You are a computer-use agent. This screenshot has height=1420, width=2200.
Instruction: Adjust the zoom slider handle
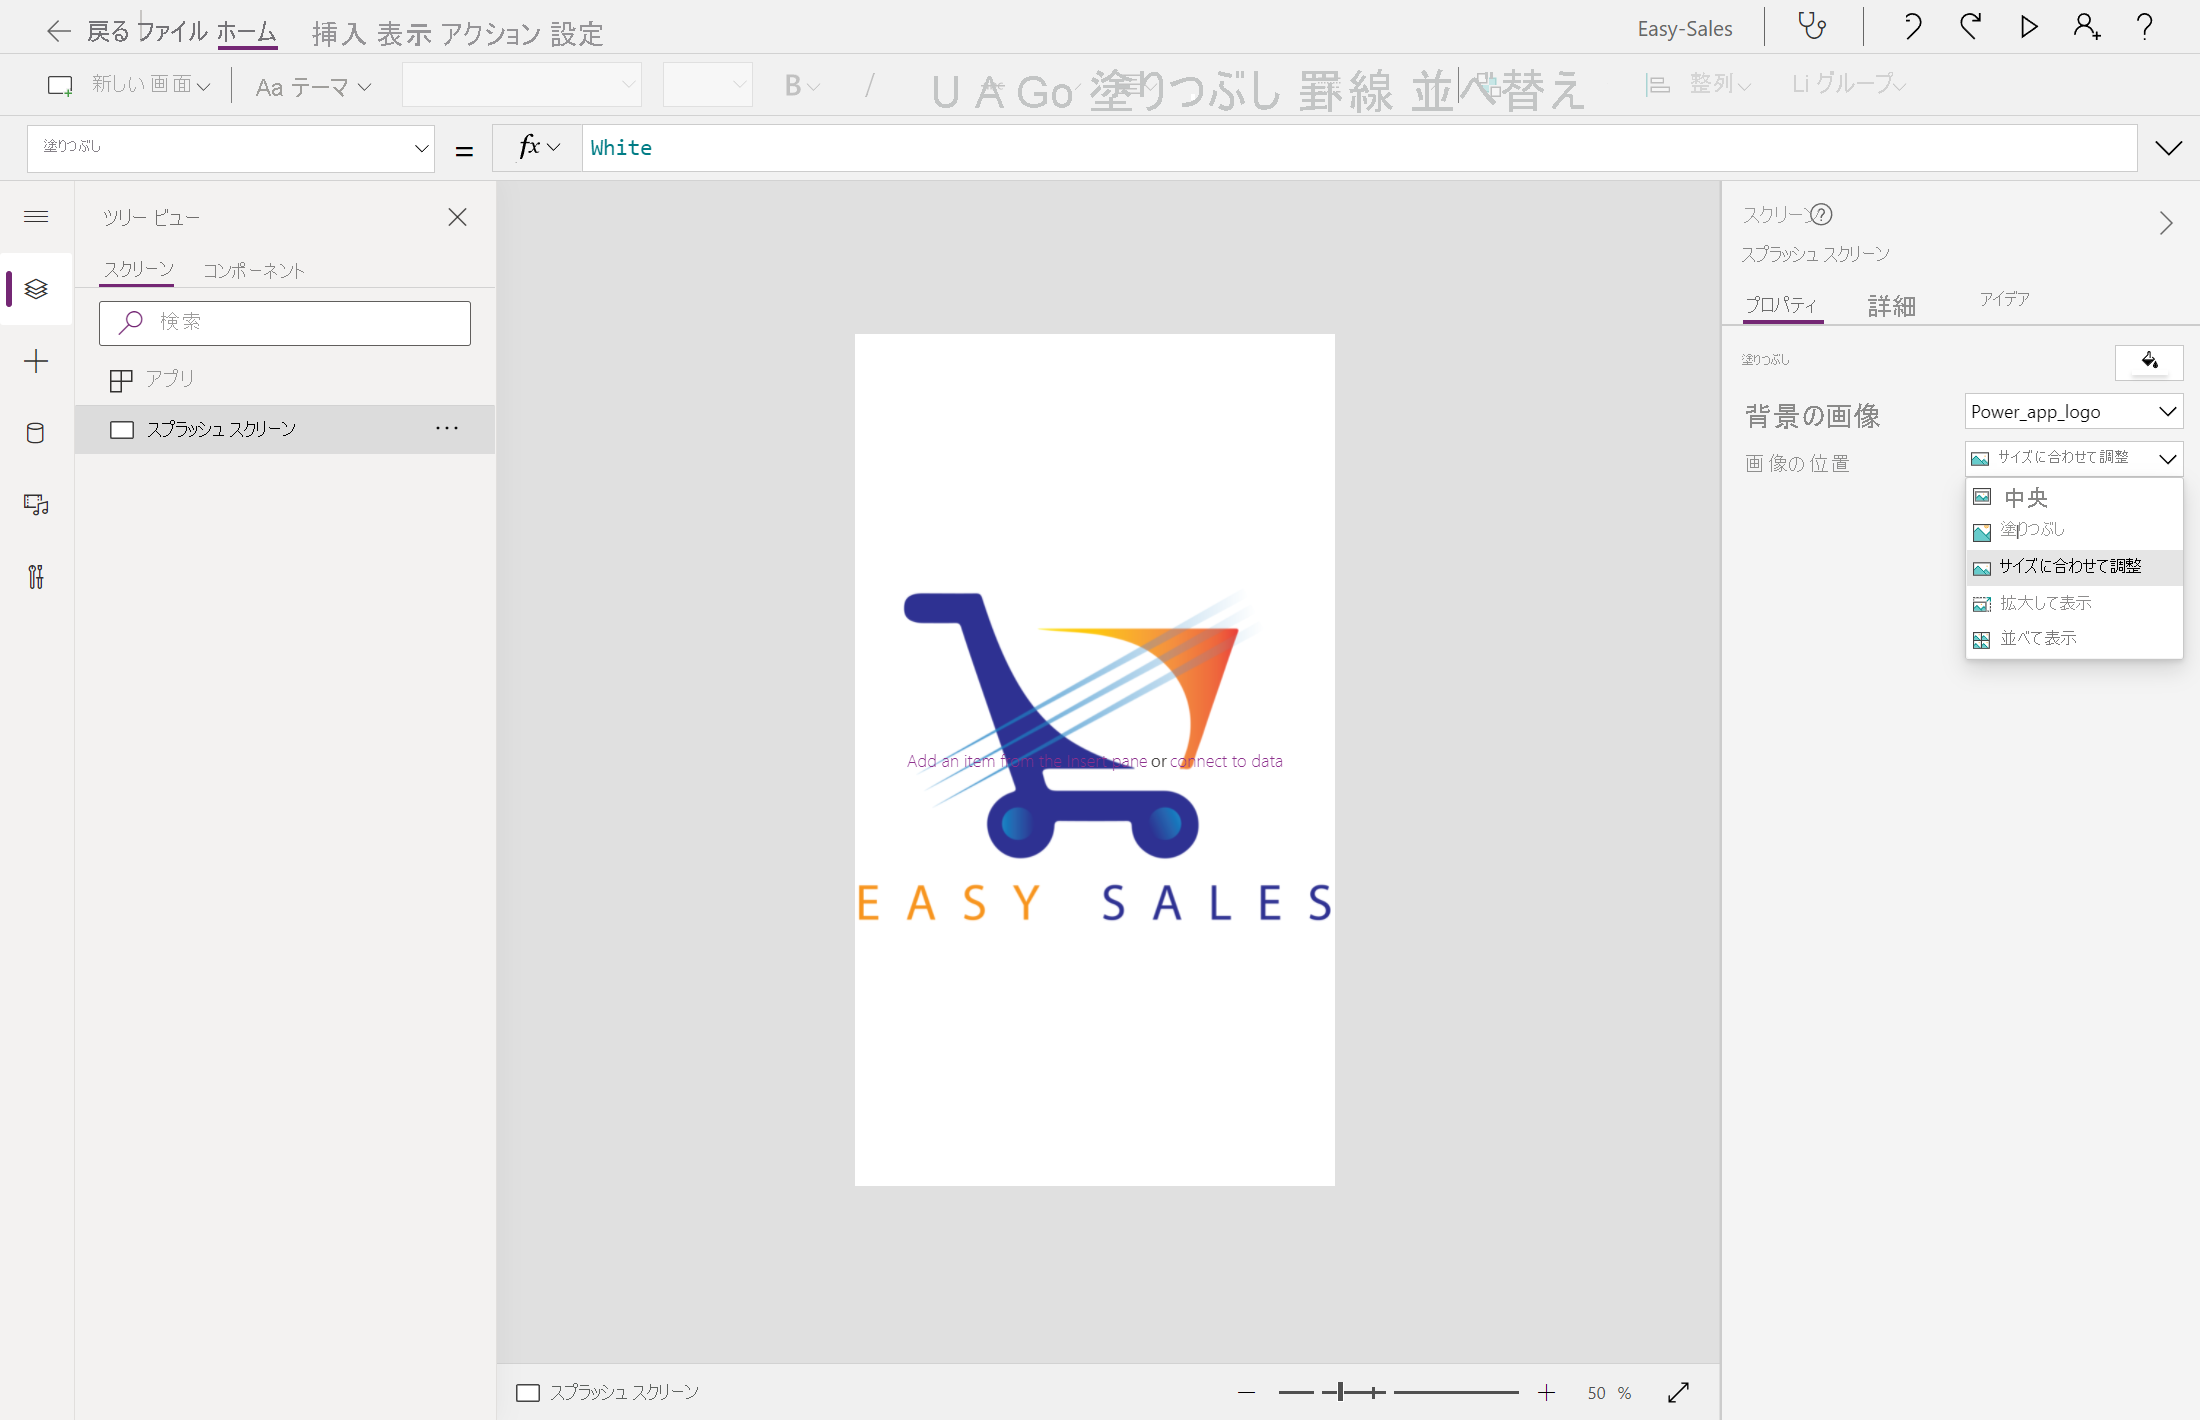1340,1392
